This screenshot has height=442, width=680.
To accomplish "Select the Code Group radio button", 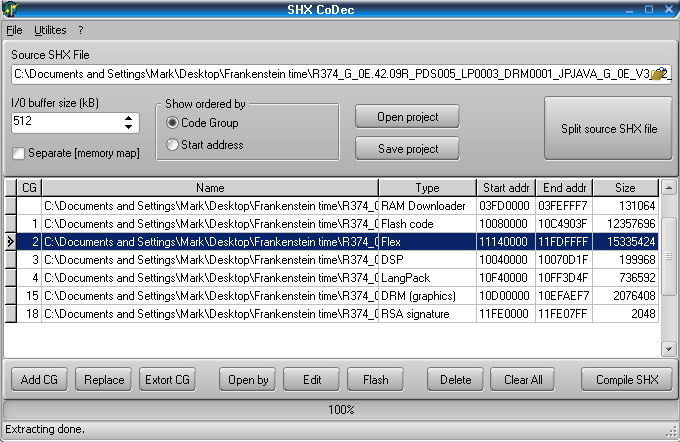I will pos(172,123).
